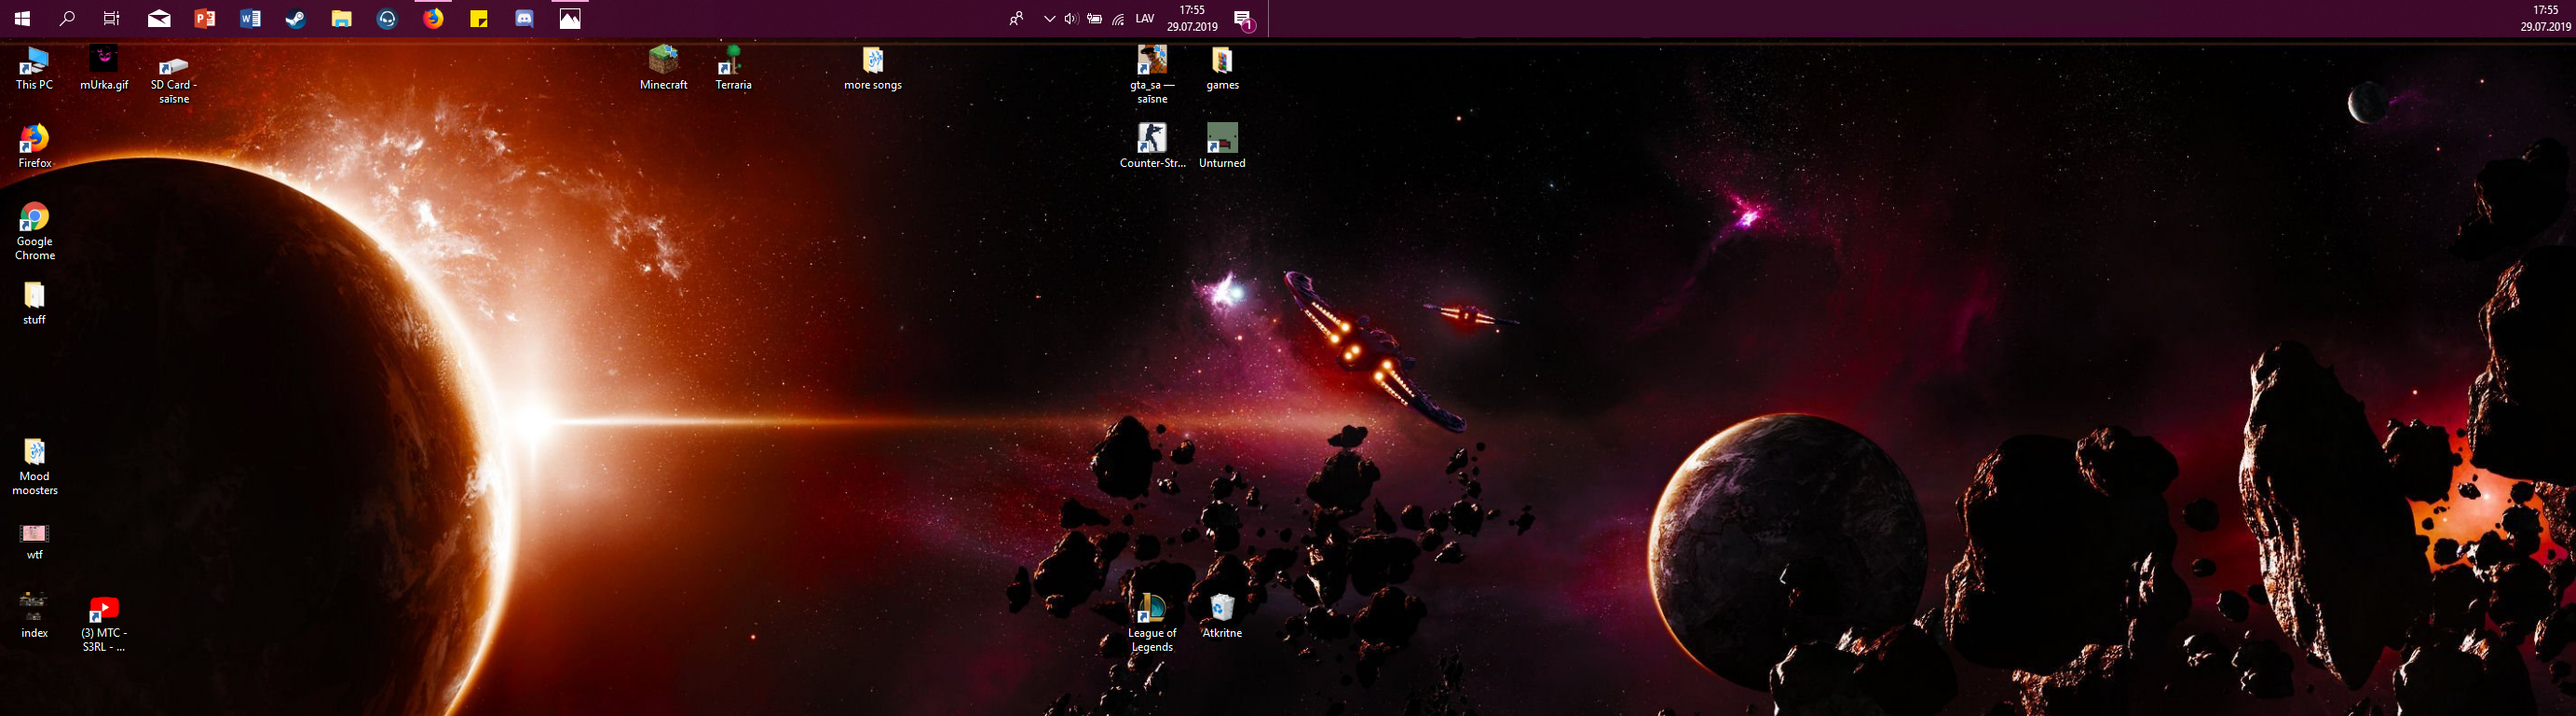The image size is (2576, 716).
Task: Select Minecraft desktop shortcut
Action: [x=664, y=68]
